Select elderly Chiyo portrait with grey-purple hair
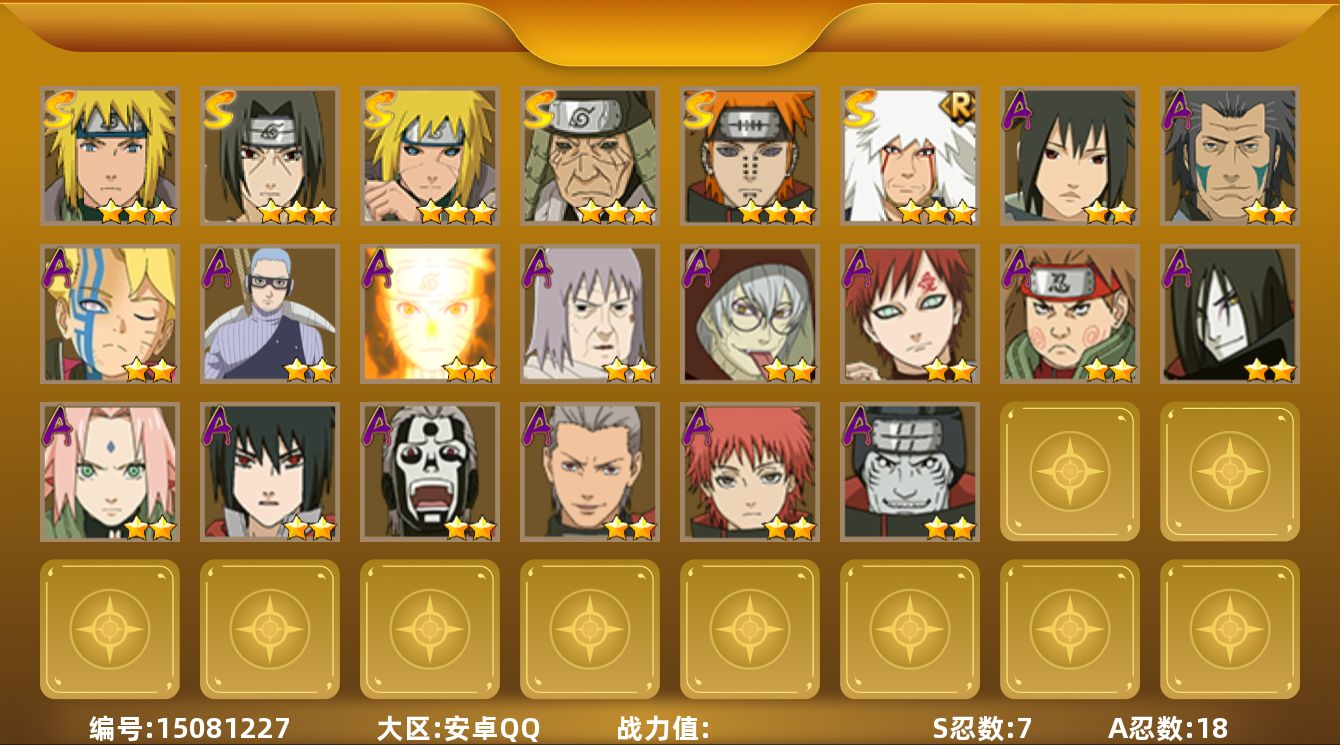The image size is (1340, 745). (590, 314)
